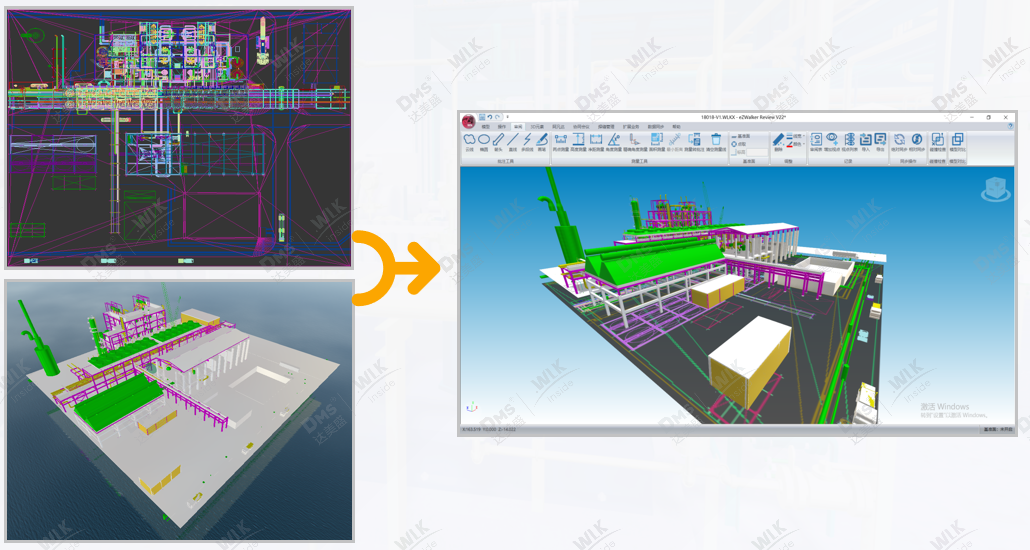Viewport: 1030px width, 550px height.
Task: Open the viewpoint list (视点列表)
Action: [x=849, y=143]
